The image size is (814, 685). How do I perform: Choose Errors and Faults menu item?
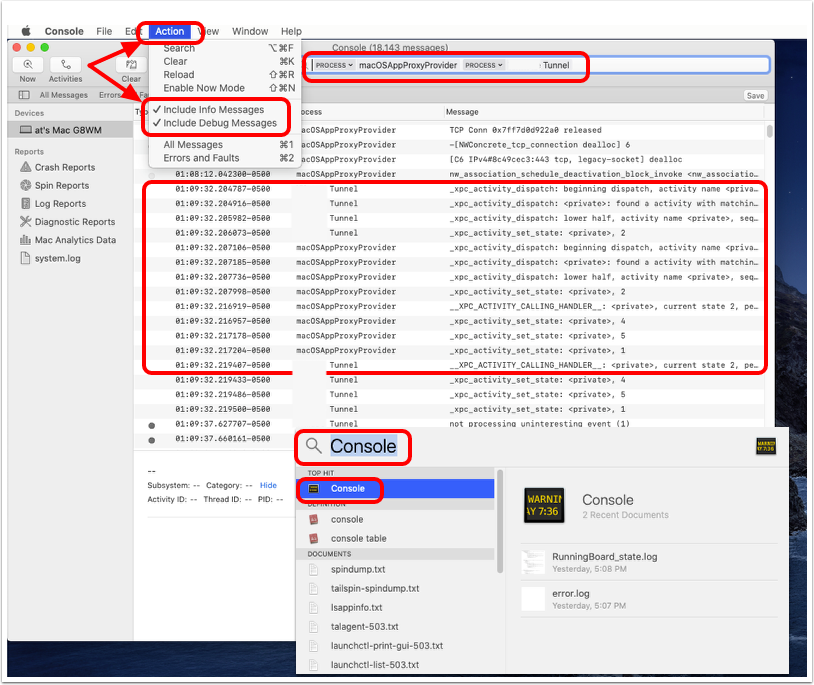[201, 158]
